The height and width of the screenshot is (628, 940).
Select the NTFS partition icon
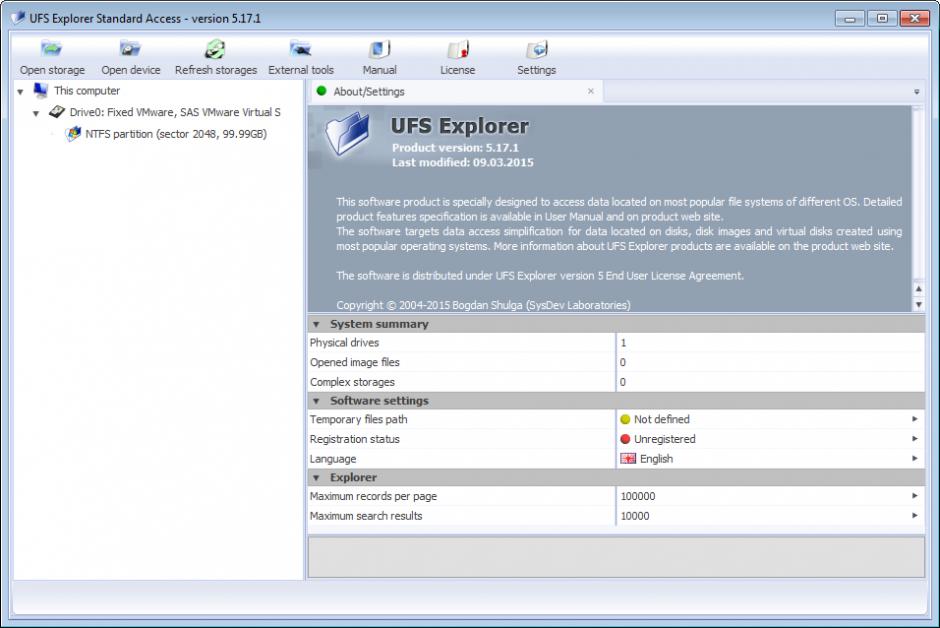[73, 134]
